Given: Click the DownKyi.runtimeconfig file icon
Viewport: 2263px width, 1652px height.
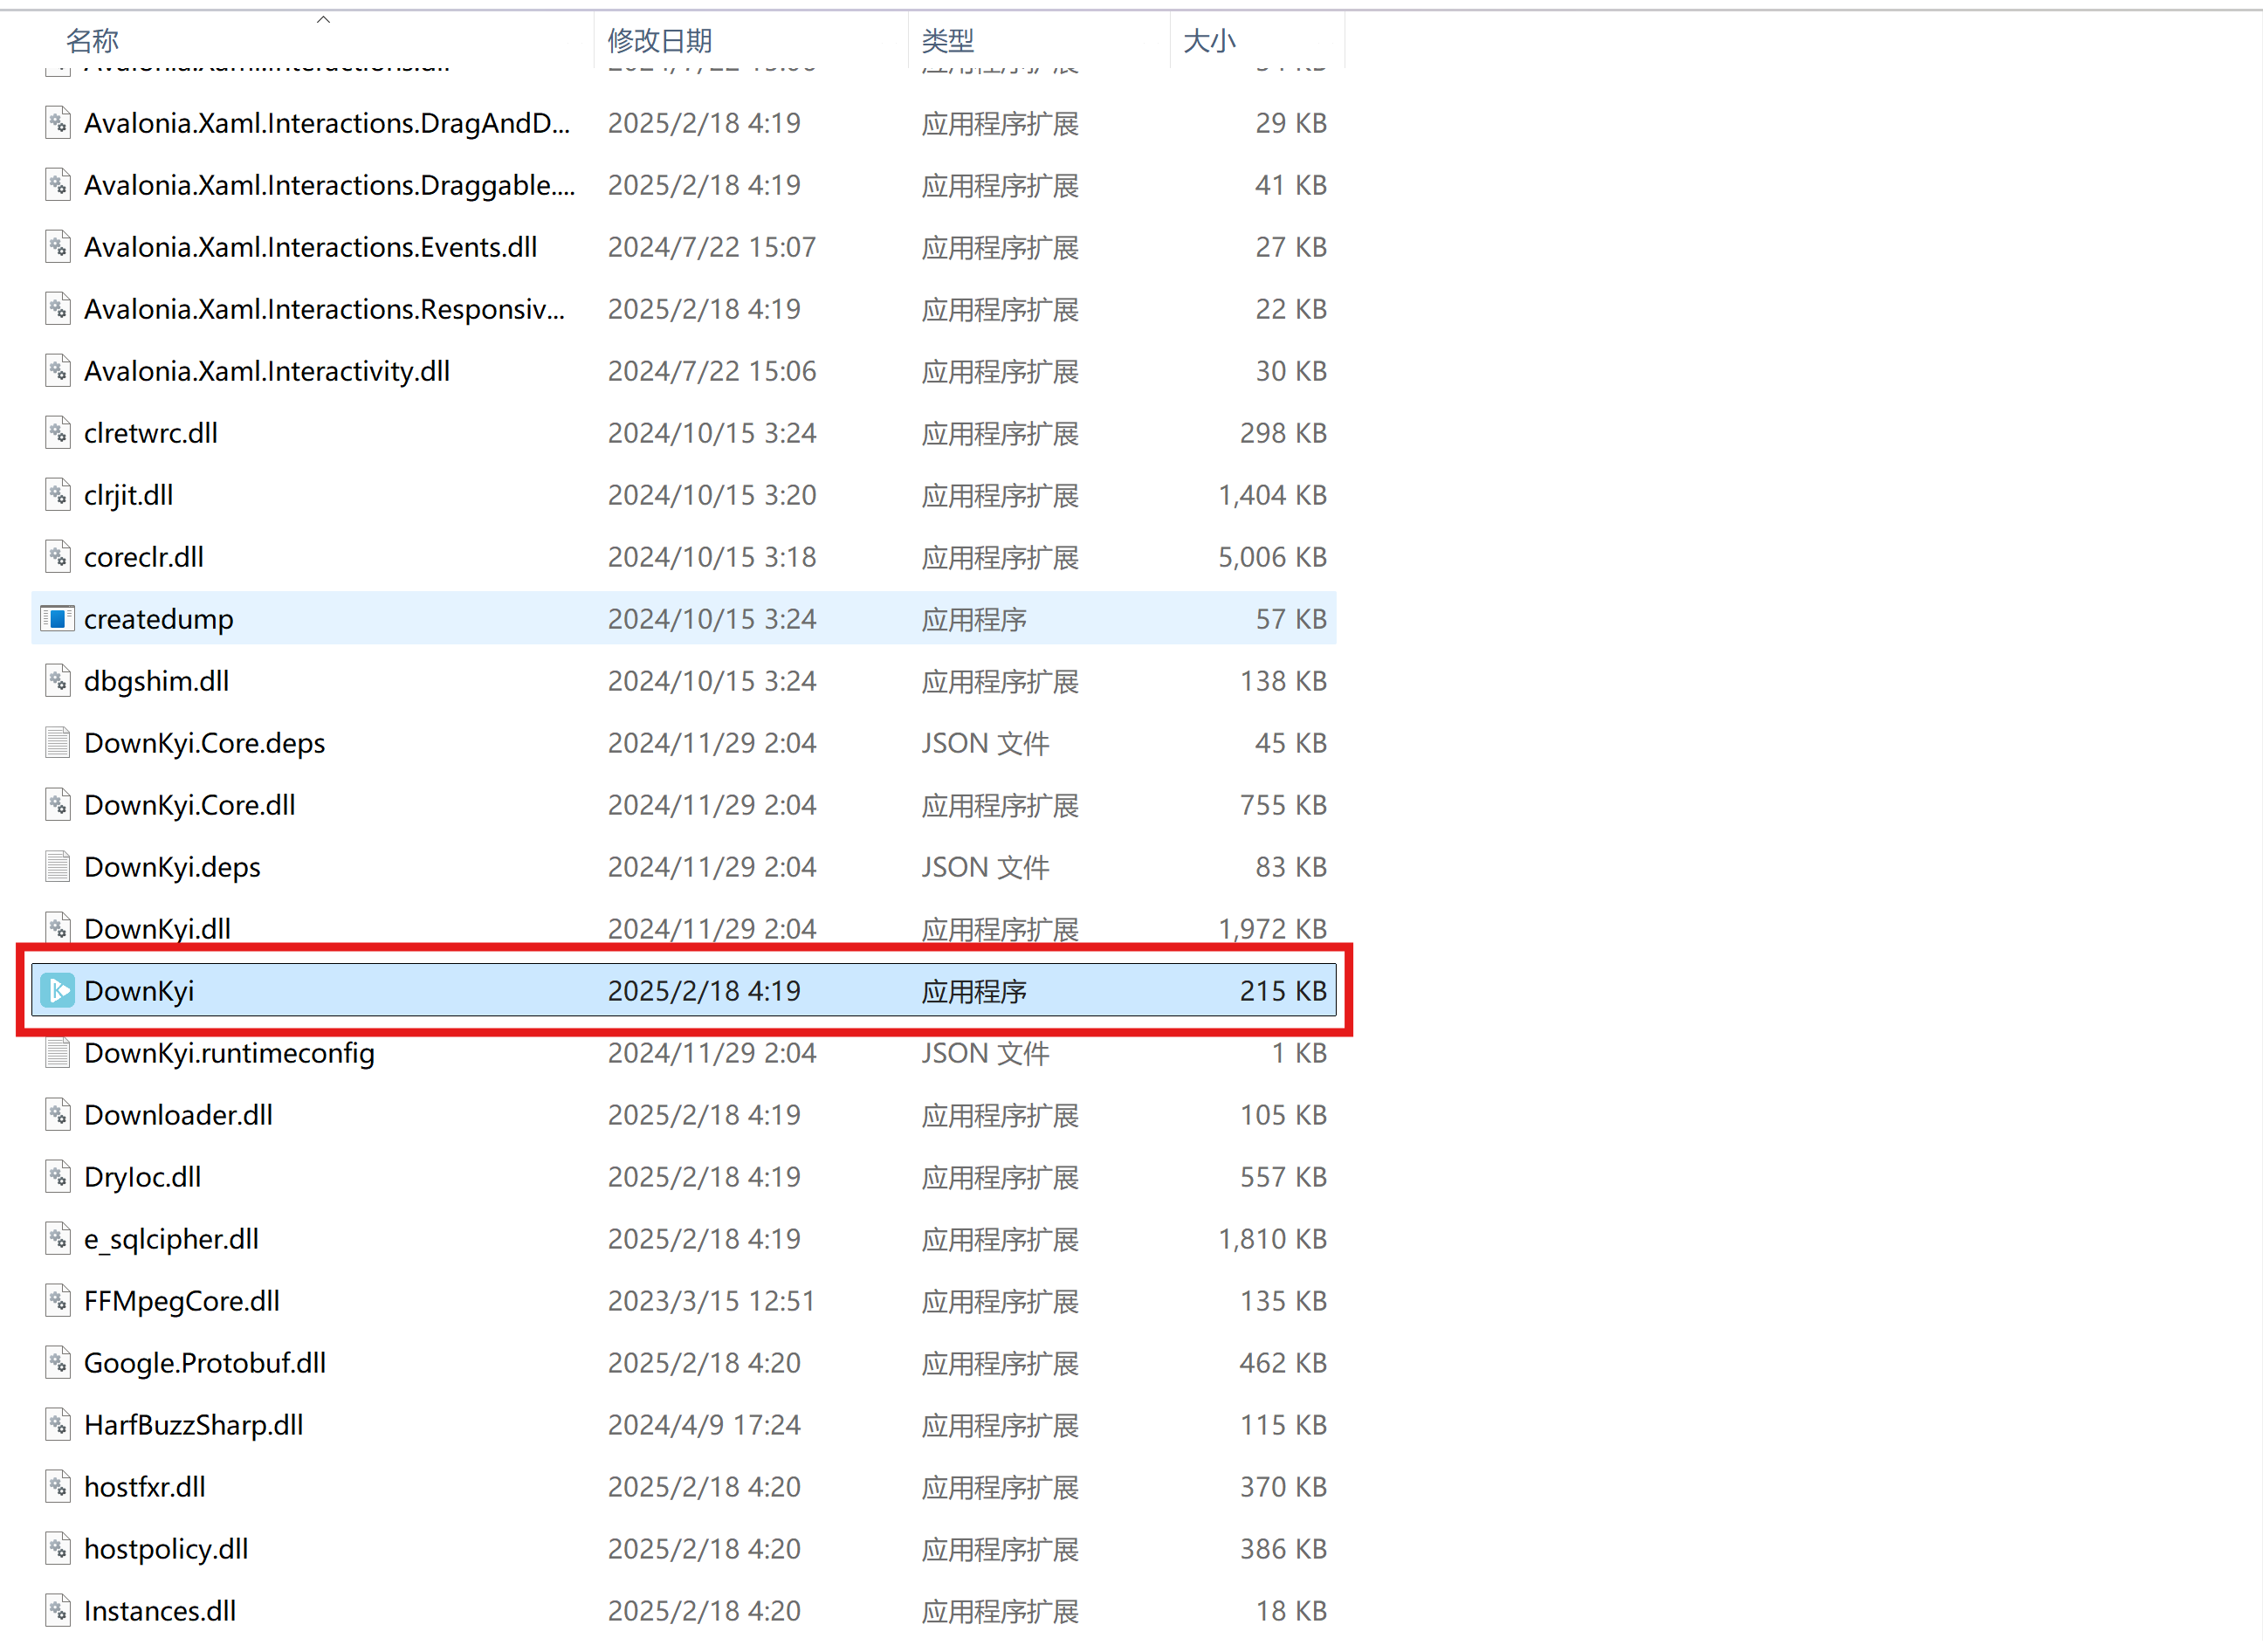Looking at the screenshot, I should click(58, 1053).
